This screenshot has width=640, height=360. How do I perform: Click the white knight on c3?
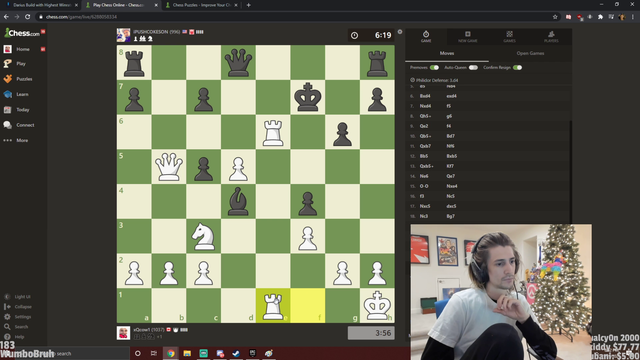click(203, 236)
